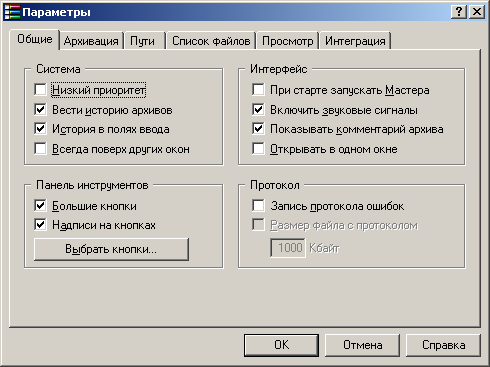Open the Архивация tab
Image resolution: width=490 pixels, height=367 pixels.
(91, 41)
